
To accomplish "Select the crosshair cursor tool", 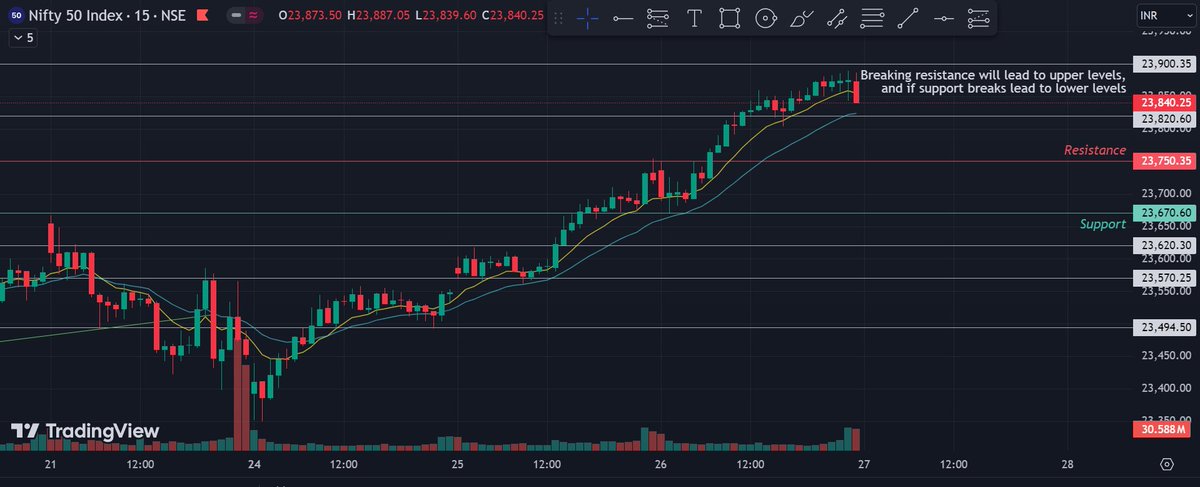I will point(587,18).
